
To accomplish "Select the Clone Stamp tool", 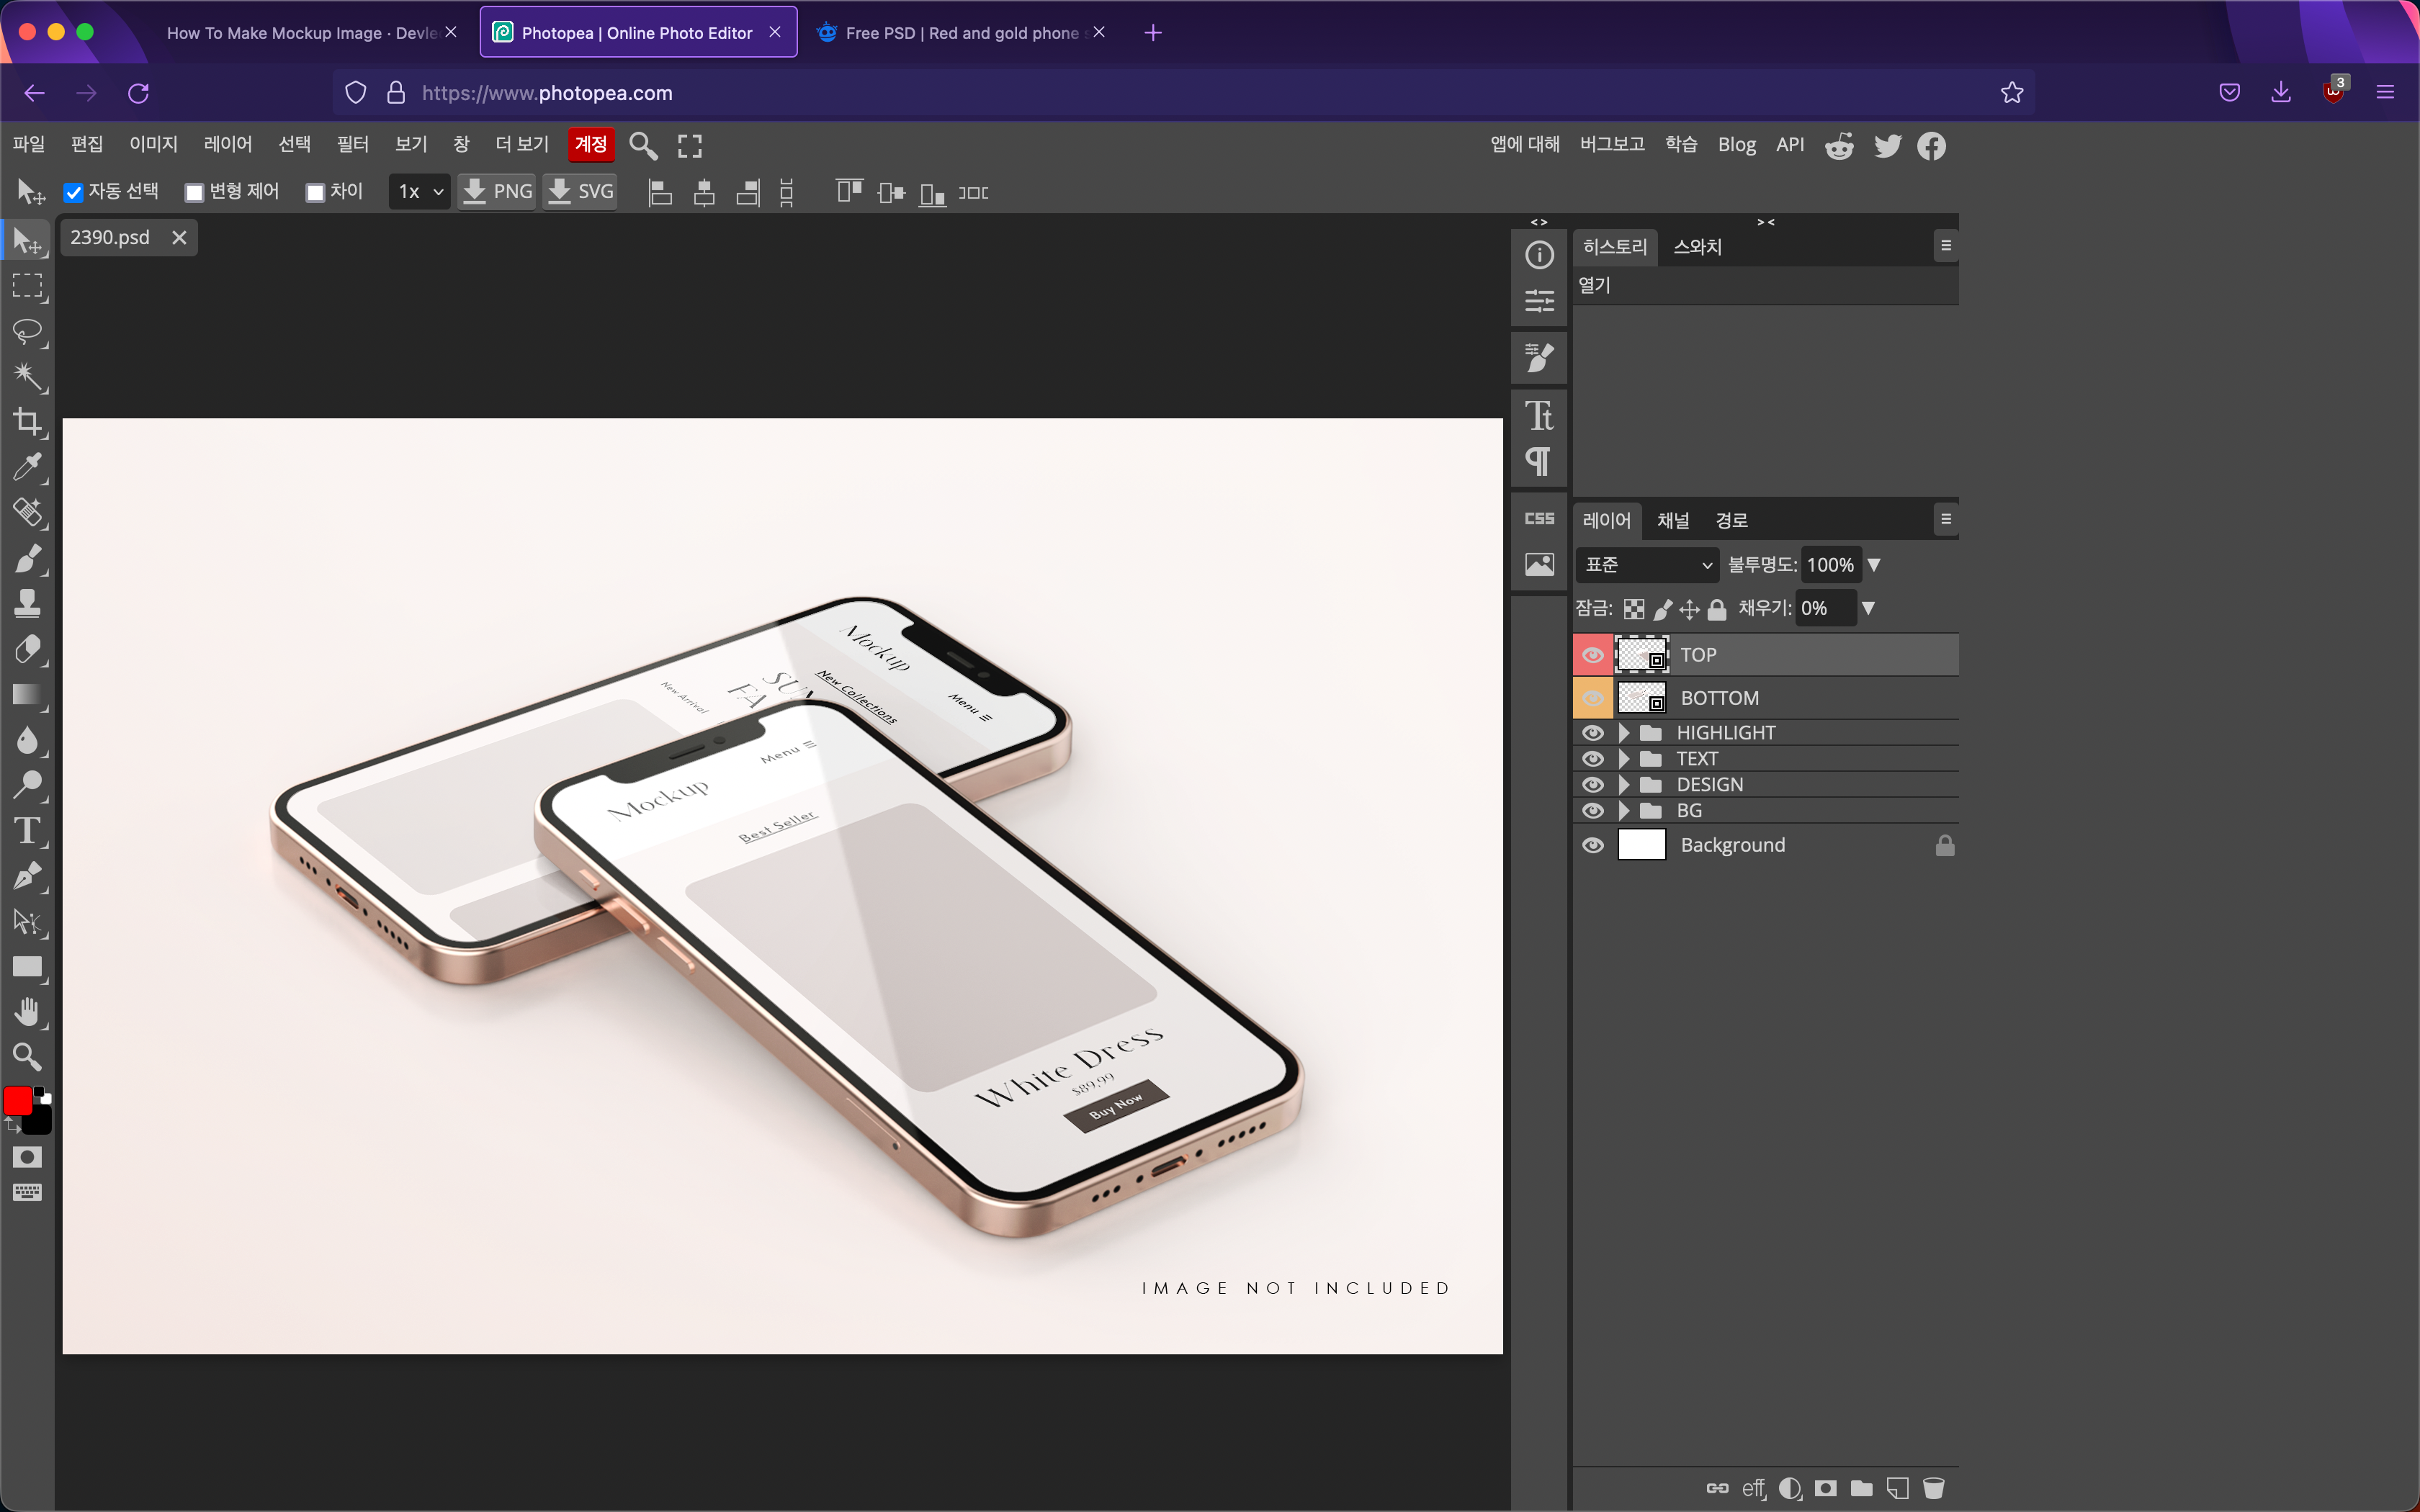I will pos(27,603).
